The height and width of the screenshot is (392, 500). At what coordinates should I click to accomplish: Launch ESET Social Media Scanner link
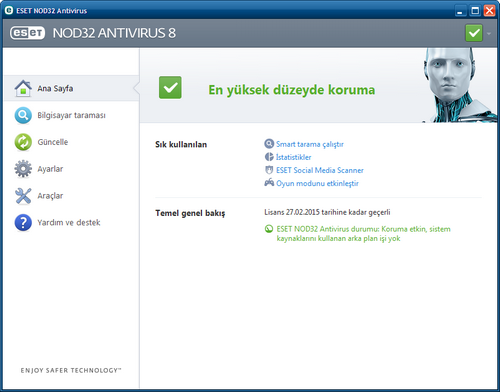tap(320, 170)
